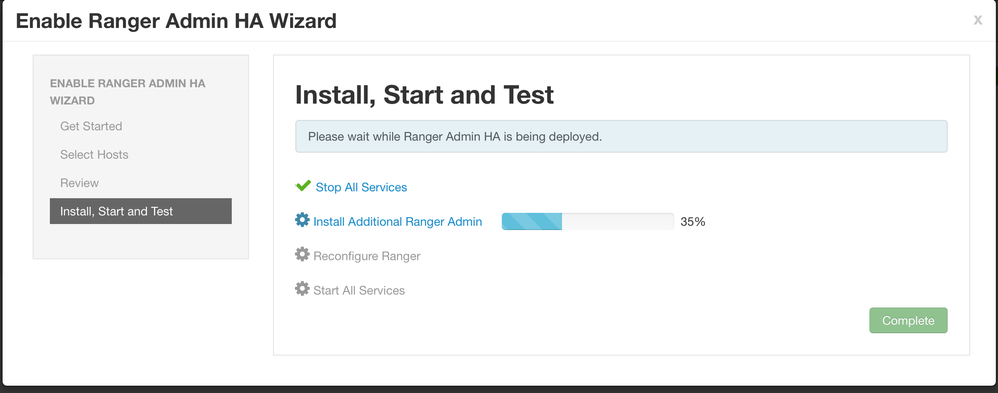Click the Start All Services step label
The image size is (998, 393).
click(x=359, y=290)
